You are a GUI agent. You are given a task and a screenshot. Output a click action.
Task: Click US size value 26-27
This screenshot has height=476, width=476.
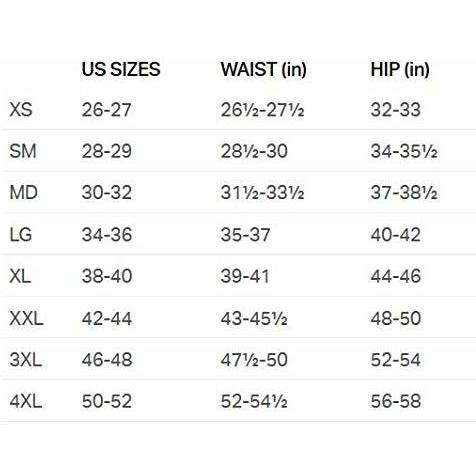[106, 110]
